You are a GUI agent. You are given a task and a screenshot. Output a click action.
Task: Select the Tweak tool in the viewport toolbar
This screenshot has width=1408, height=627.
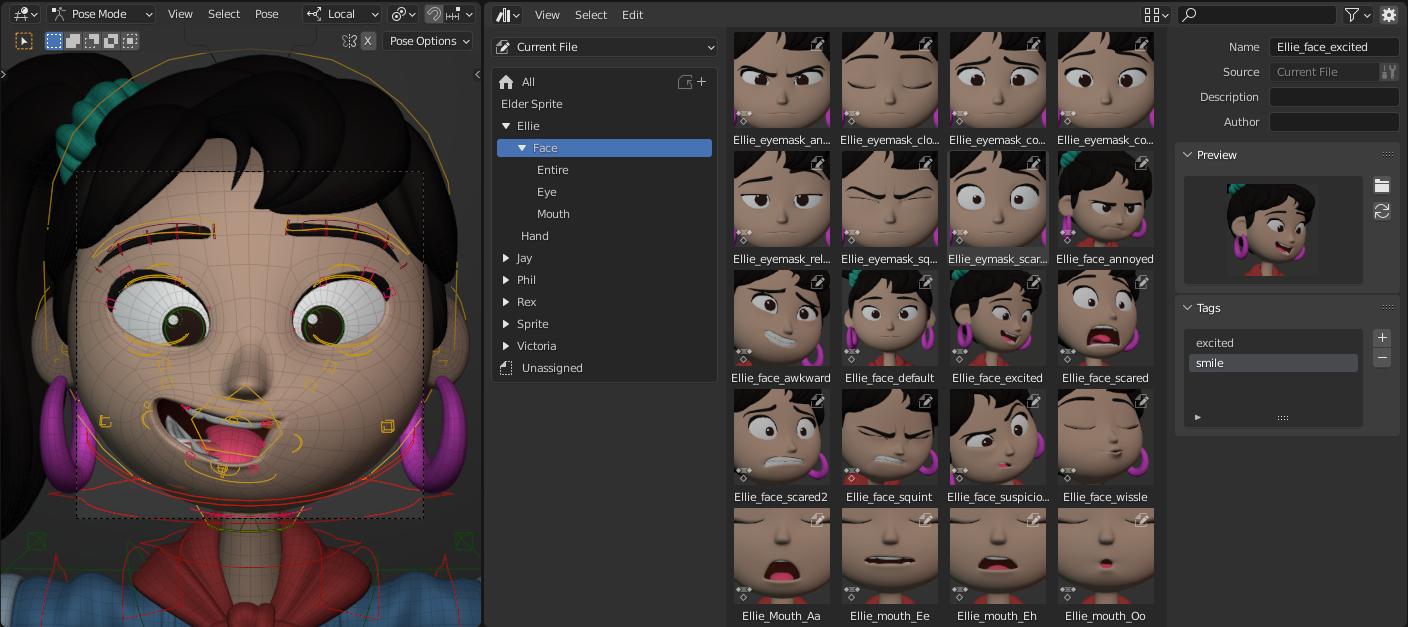tap(24, 41)
